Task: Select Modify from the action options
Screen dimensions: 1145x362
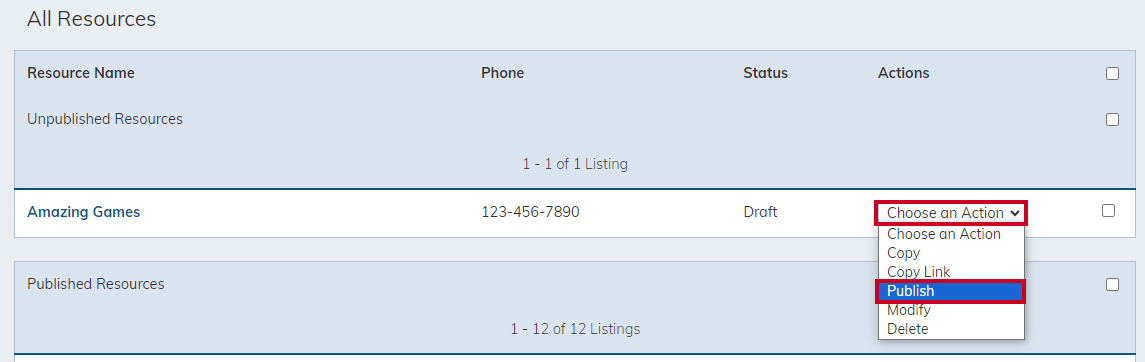Action: pyautogui.click(x=951, y=310)
